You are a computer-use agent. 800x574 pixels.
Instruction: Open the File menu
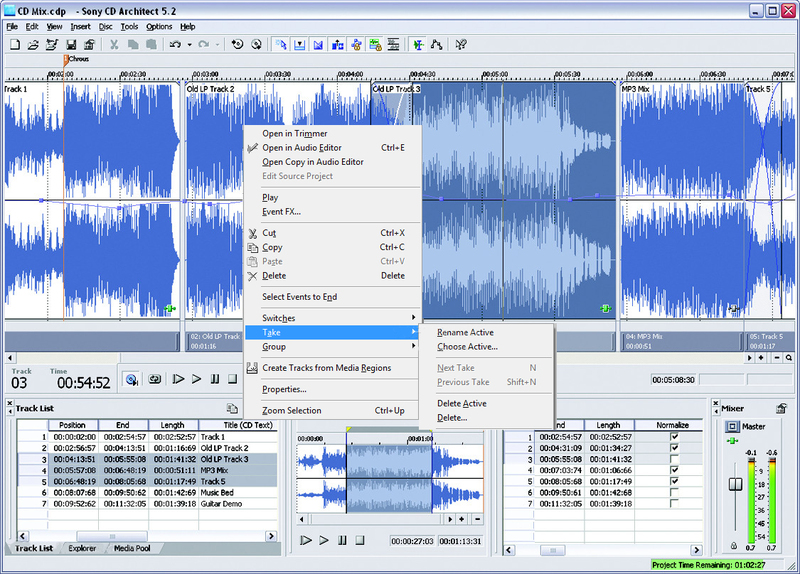(x=12, y=27)
